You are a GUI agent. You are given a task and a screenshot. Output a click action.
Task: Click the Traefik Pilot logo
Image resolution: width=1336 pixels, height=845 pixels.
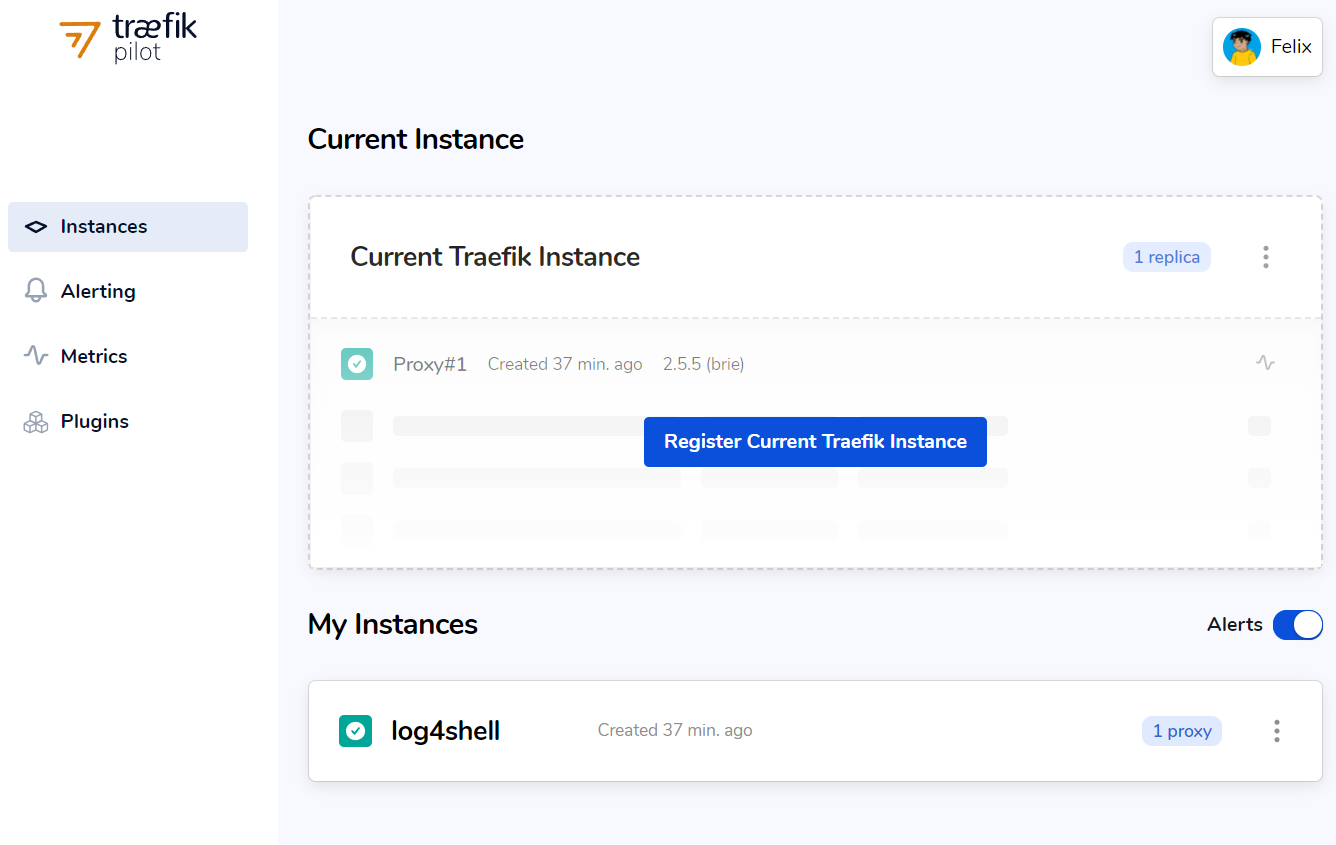tap(128, 38)
